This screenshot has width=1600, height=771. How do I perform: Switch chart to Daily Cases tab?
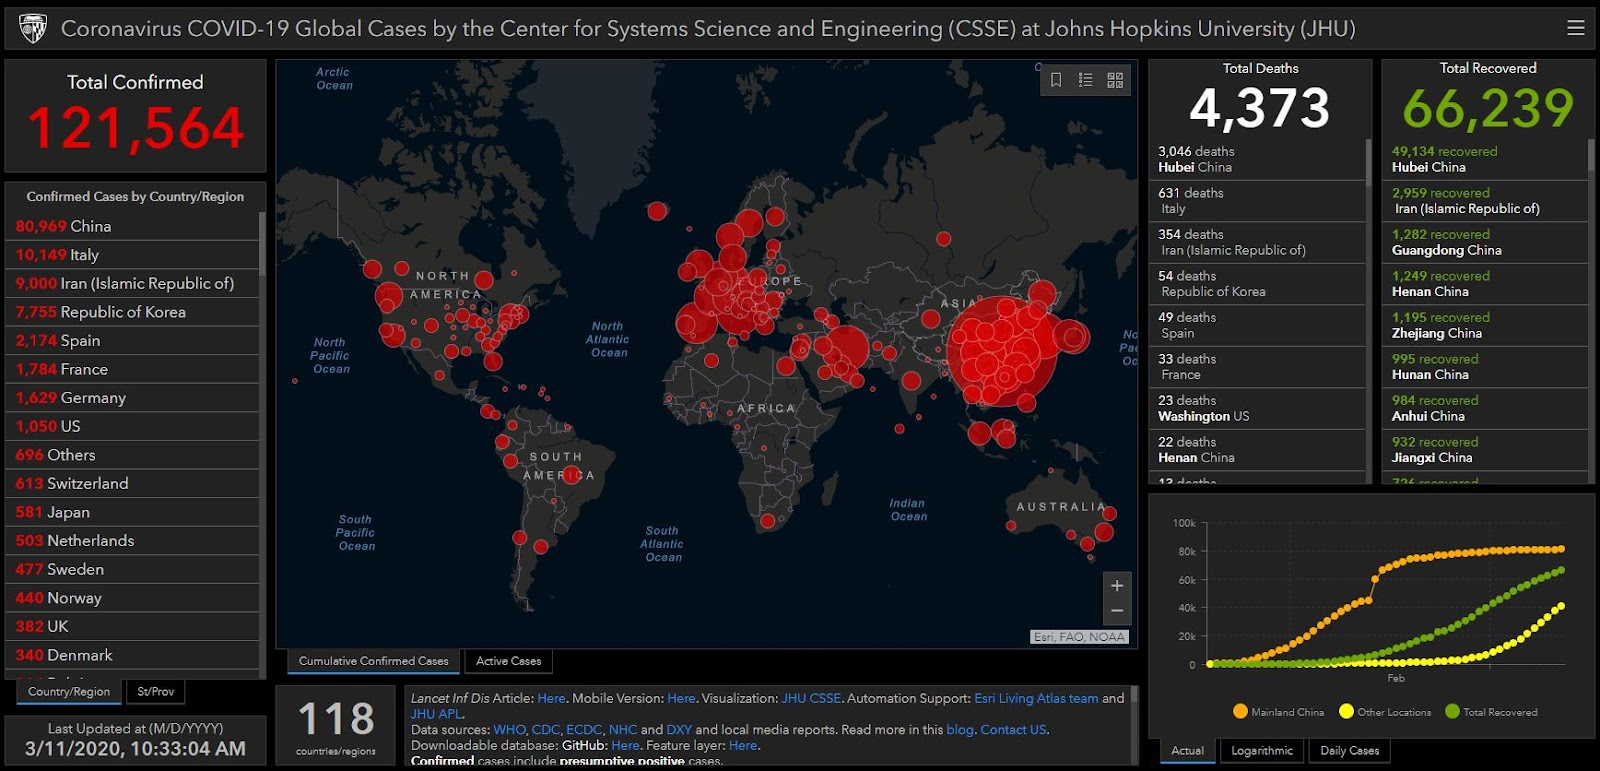1350,751
